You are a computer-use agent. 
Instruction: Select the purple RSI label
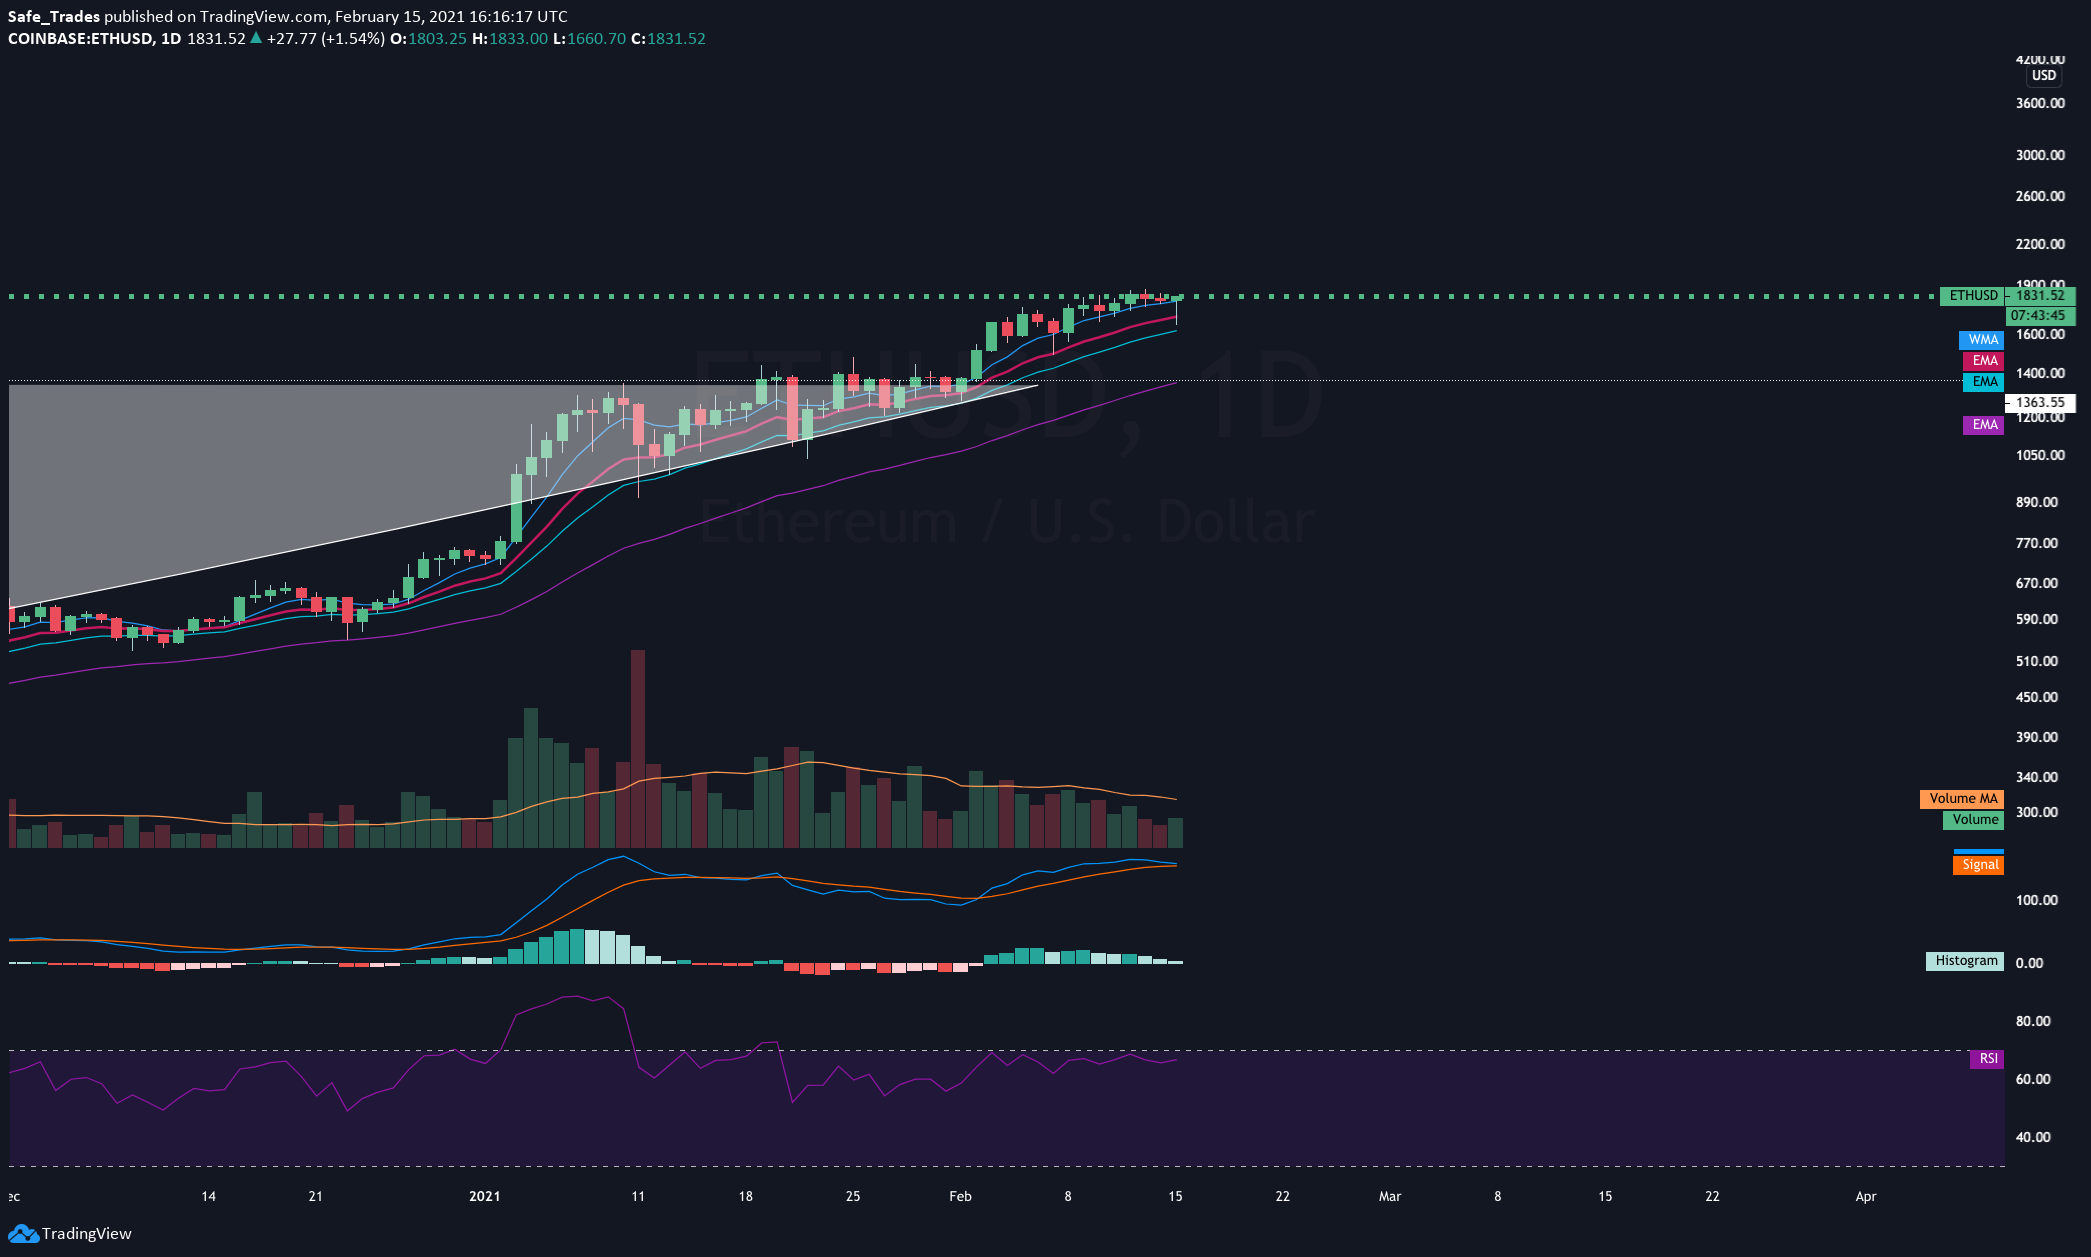1987,1059
